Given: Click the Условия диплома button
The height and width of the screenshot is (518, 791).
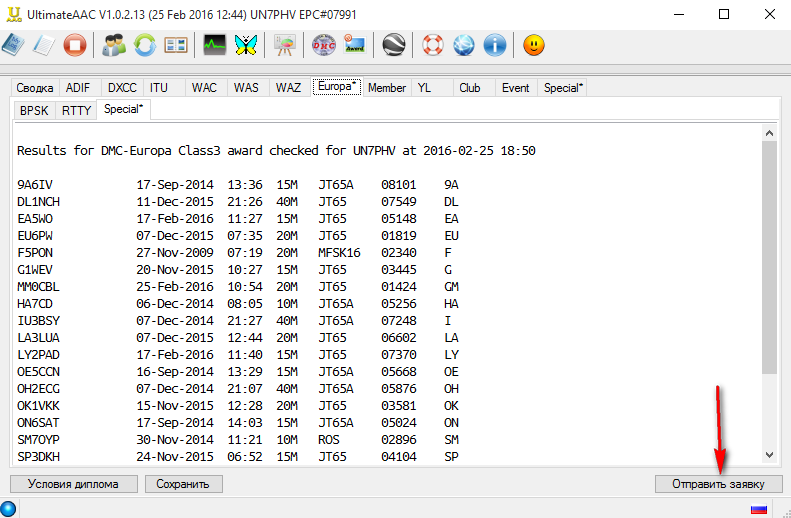Looking at the screenshot, I should point(73,484).
